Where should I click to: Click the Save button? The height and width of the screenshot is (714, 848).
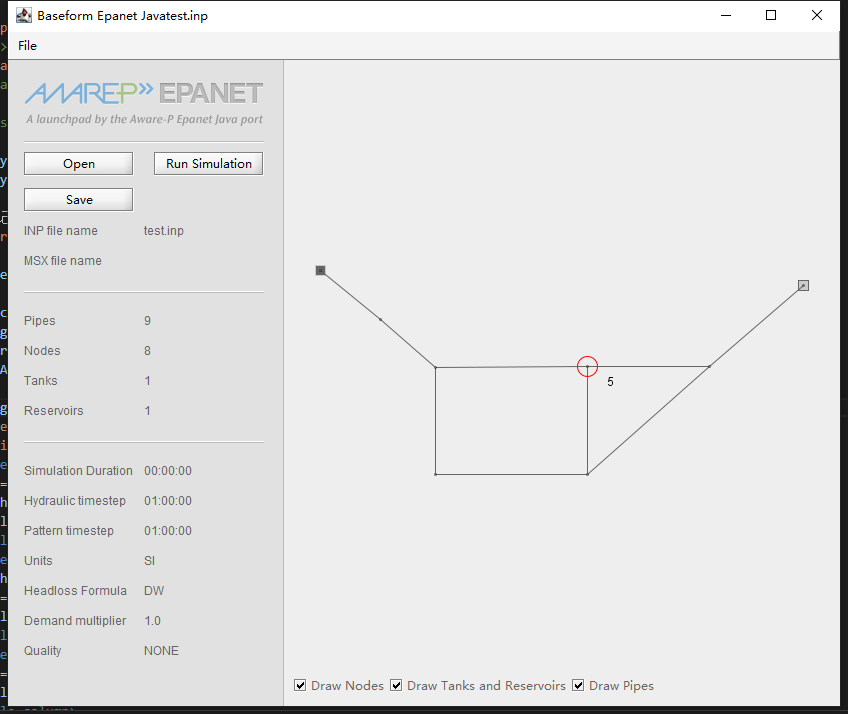pyautogui.click(x=78, y=200)
